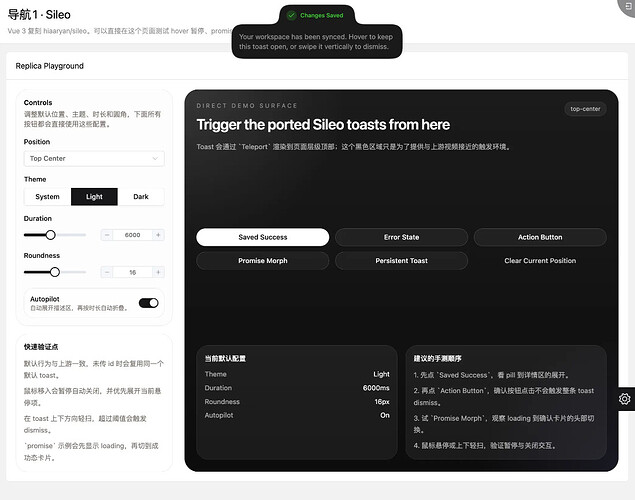Image resolution: width=635 pixels, height=500 pixels.
Task: Increase Duration with the plus stepper
Action: tap(158, 235)
